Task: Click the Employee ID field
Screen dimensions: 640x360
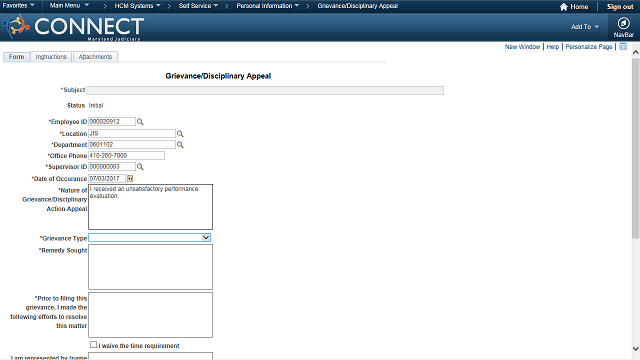Action: [112, 122]
